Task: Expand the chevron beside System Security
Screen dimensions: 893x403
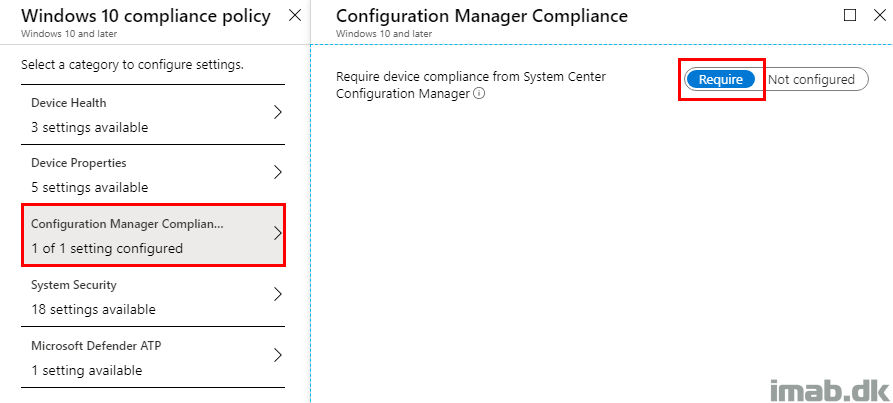Action: [278, 294]
